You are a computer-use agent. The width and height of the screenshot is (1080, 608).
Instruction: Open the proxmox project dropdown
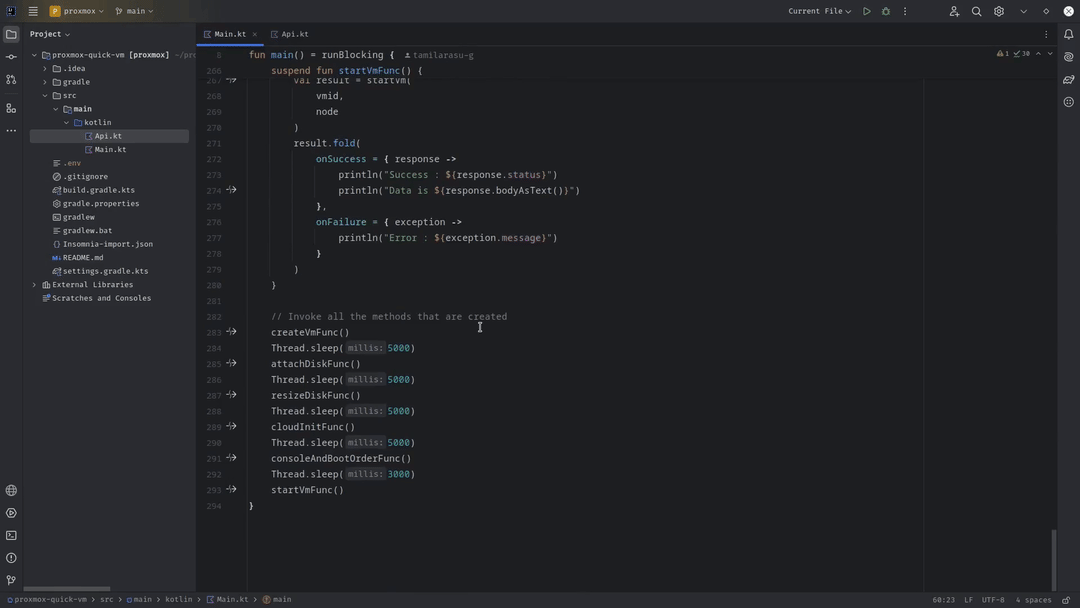pyautogui.click(x=76, y=11)
